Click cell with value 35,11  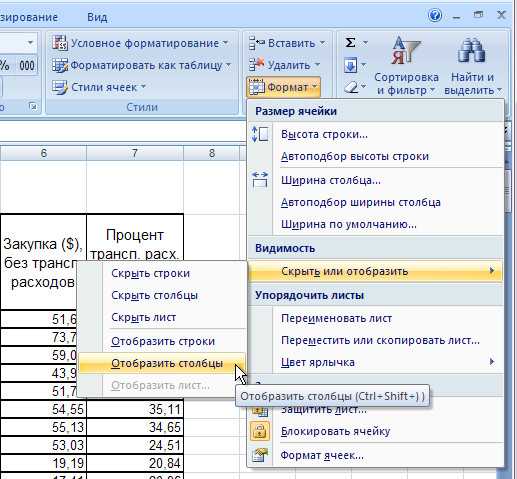click(x=135, y=409)
